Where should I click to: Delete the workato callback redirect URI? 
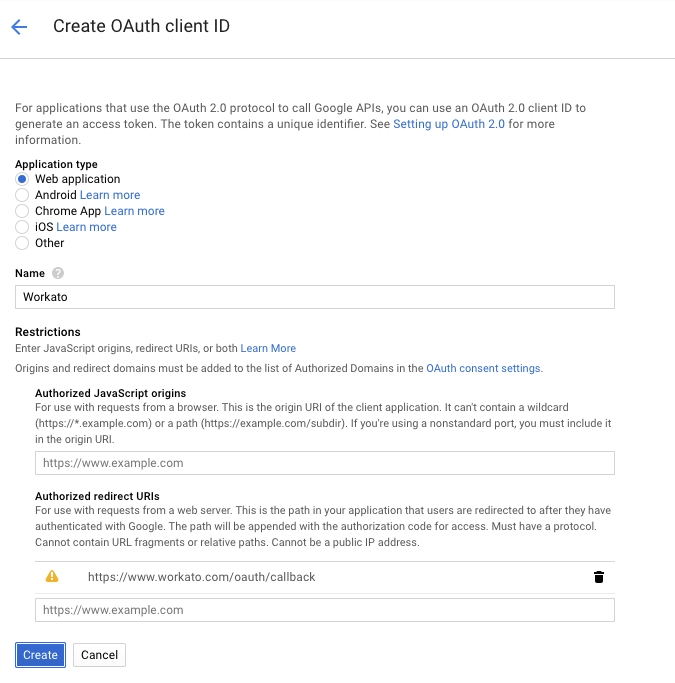tap(599, 577)
